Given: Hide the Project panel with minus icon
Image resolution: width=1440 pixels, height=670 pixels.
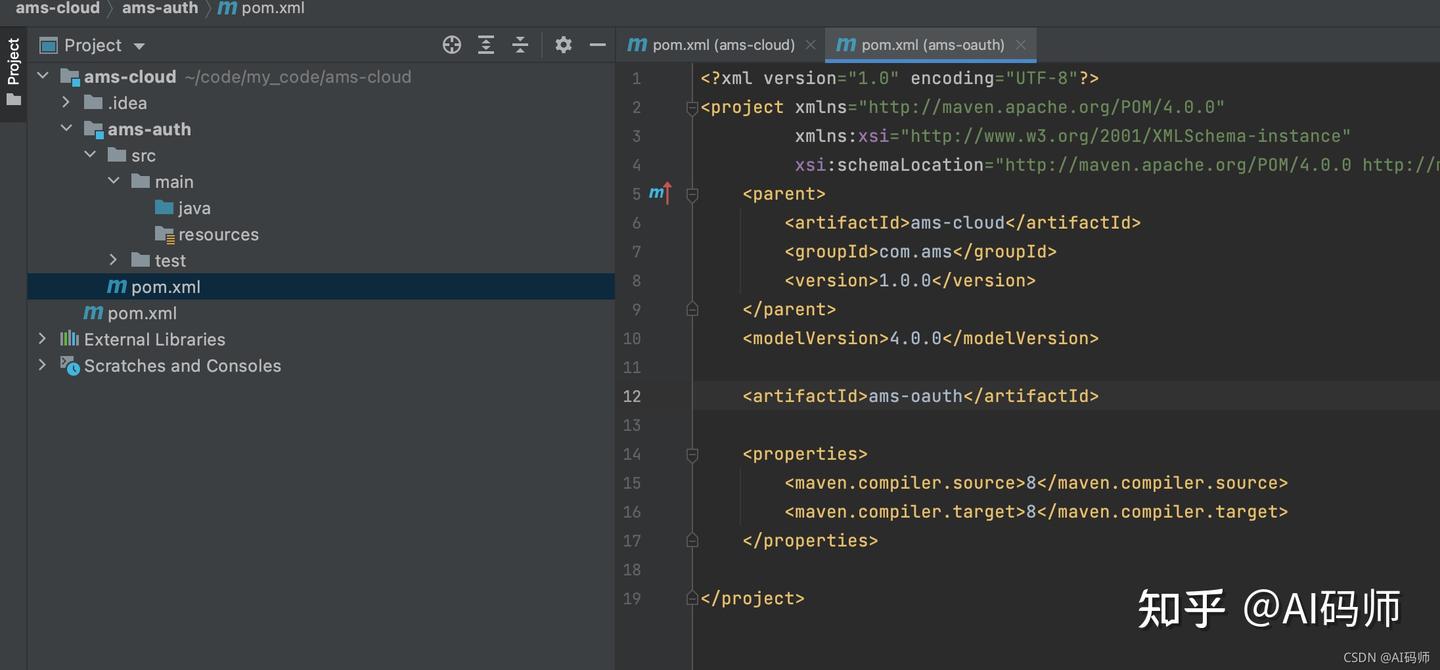Looking at the screenshot, I should 598,45.
